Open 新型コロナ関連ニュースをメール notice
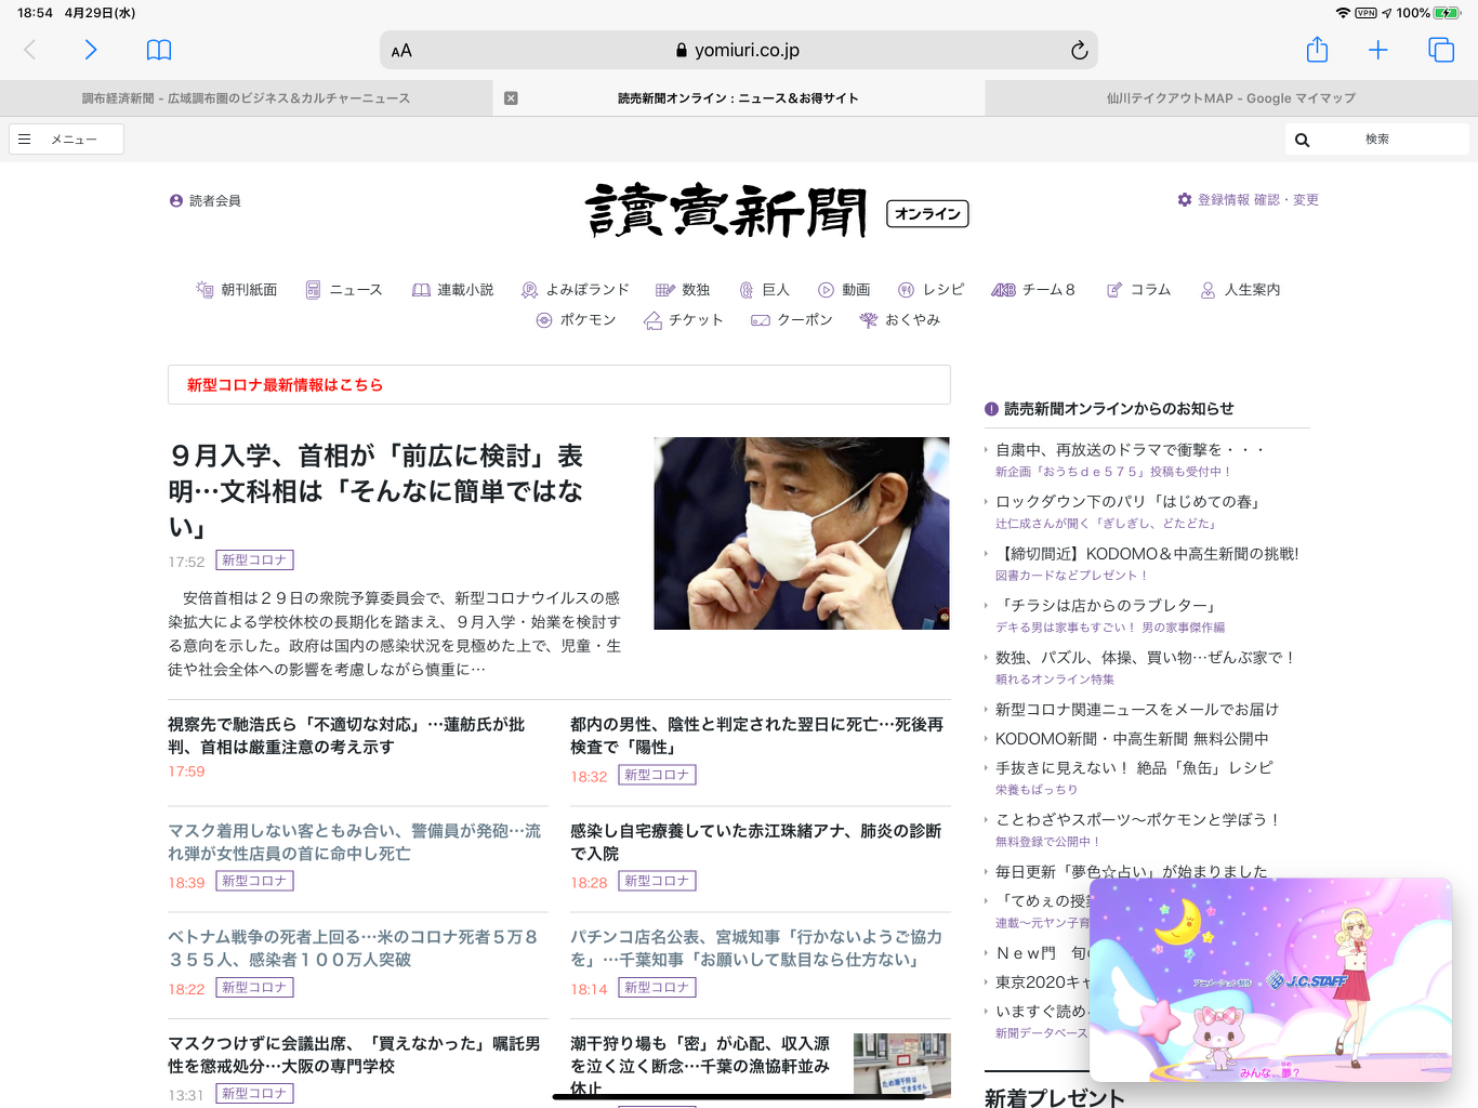 tap(1137, 710)
